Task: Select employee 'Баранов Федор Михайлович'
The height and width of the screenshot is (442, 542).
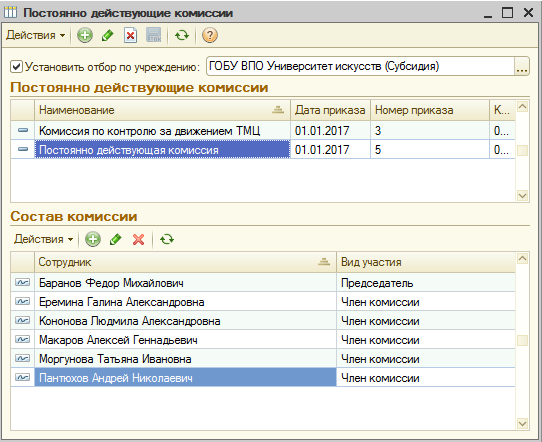Action: pos(111,283)
